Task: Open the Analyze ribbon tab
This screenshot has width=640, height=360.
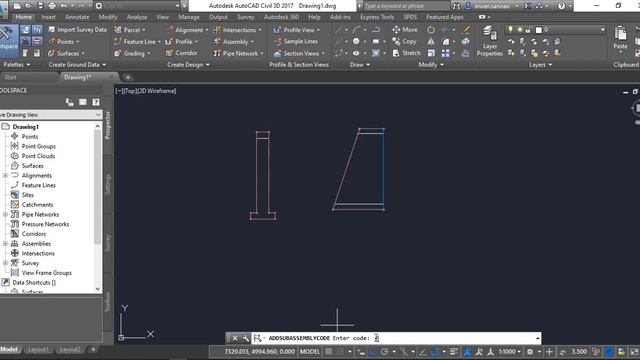Action: pyautogui.click(x=136, y=17)
